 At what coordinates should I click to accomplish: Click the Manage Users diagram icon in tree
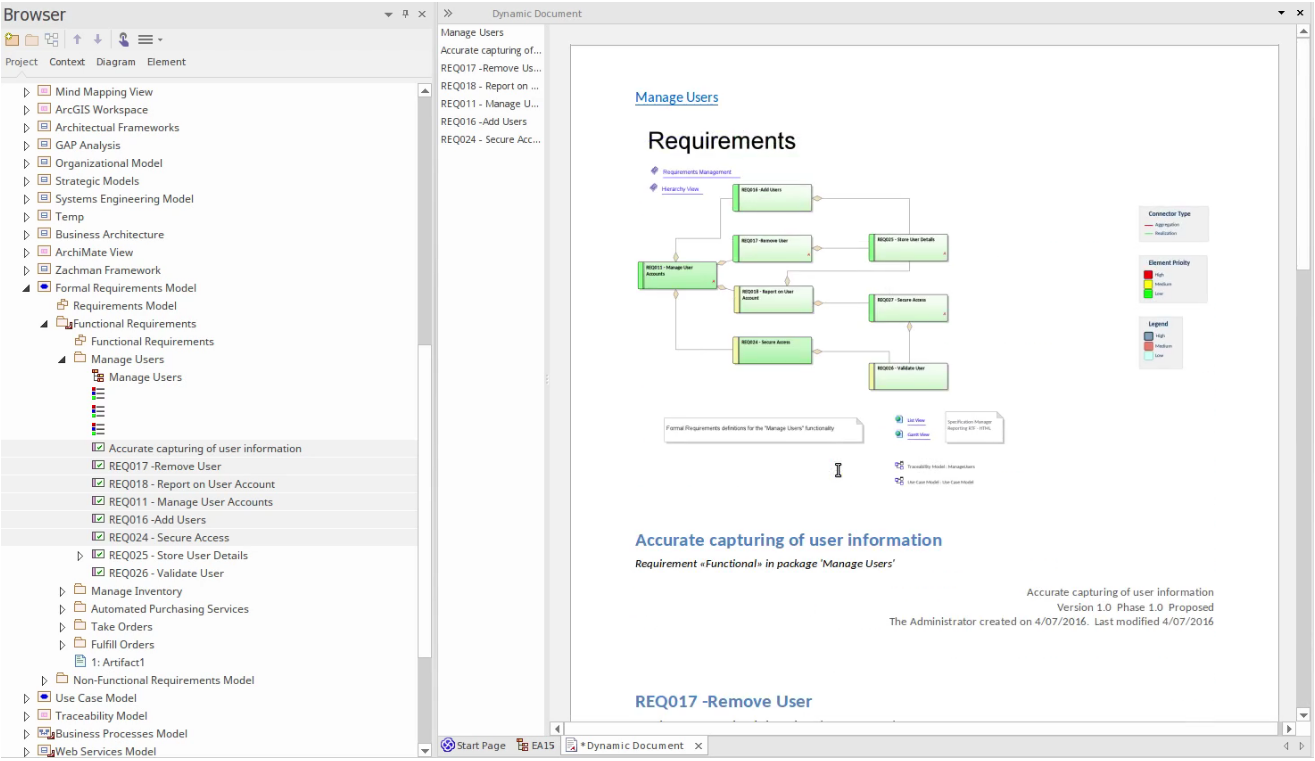[x=98, y=377]
